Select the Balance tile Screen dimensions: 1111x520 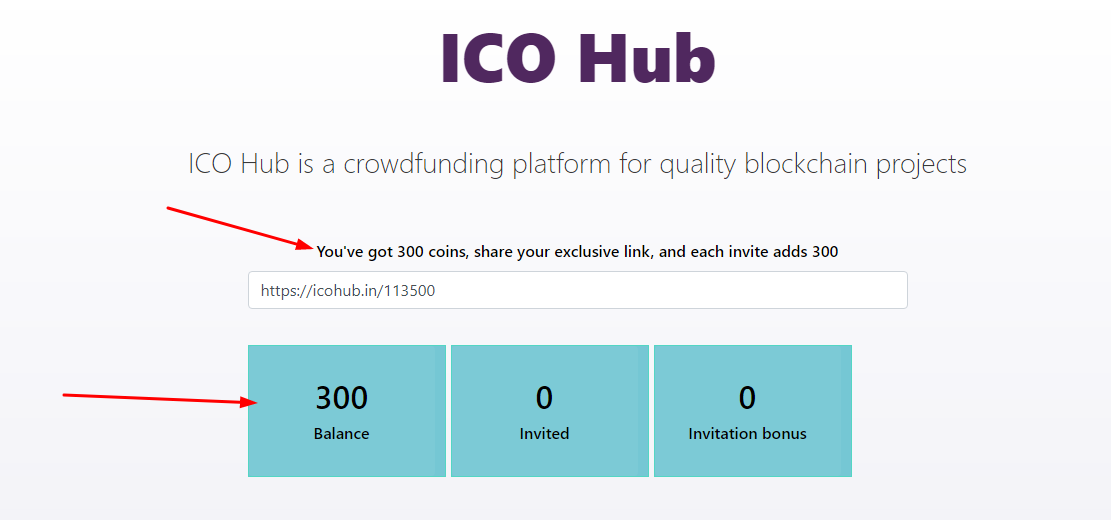(347, 411)
